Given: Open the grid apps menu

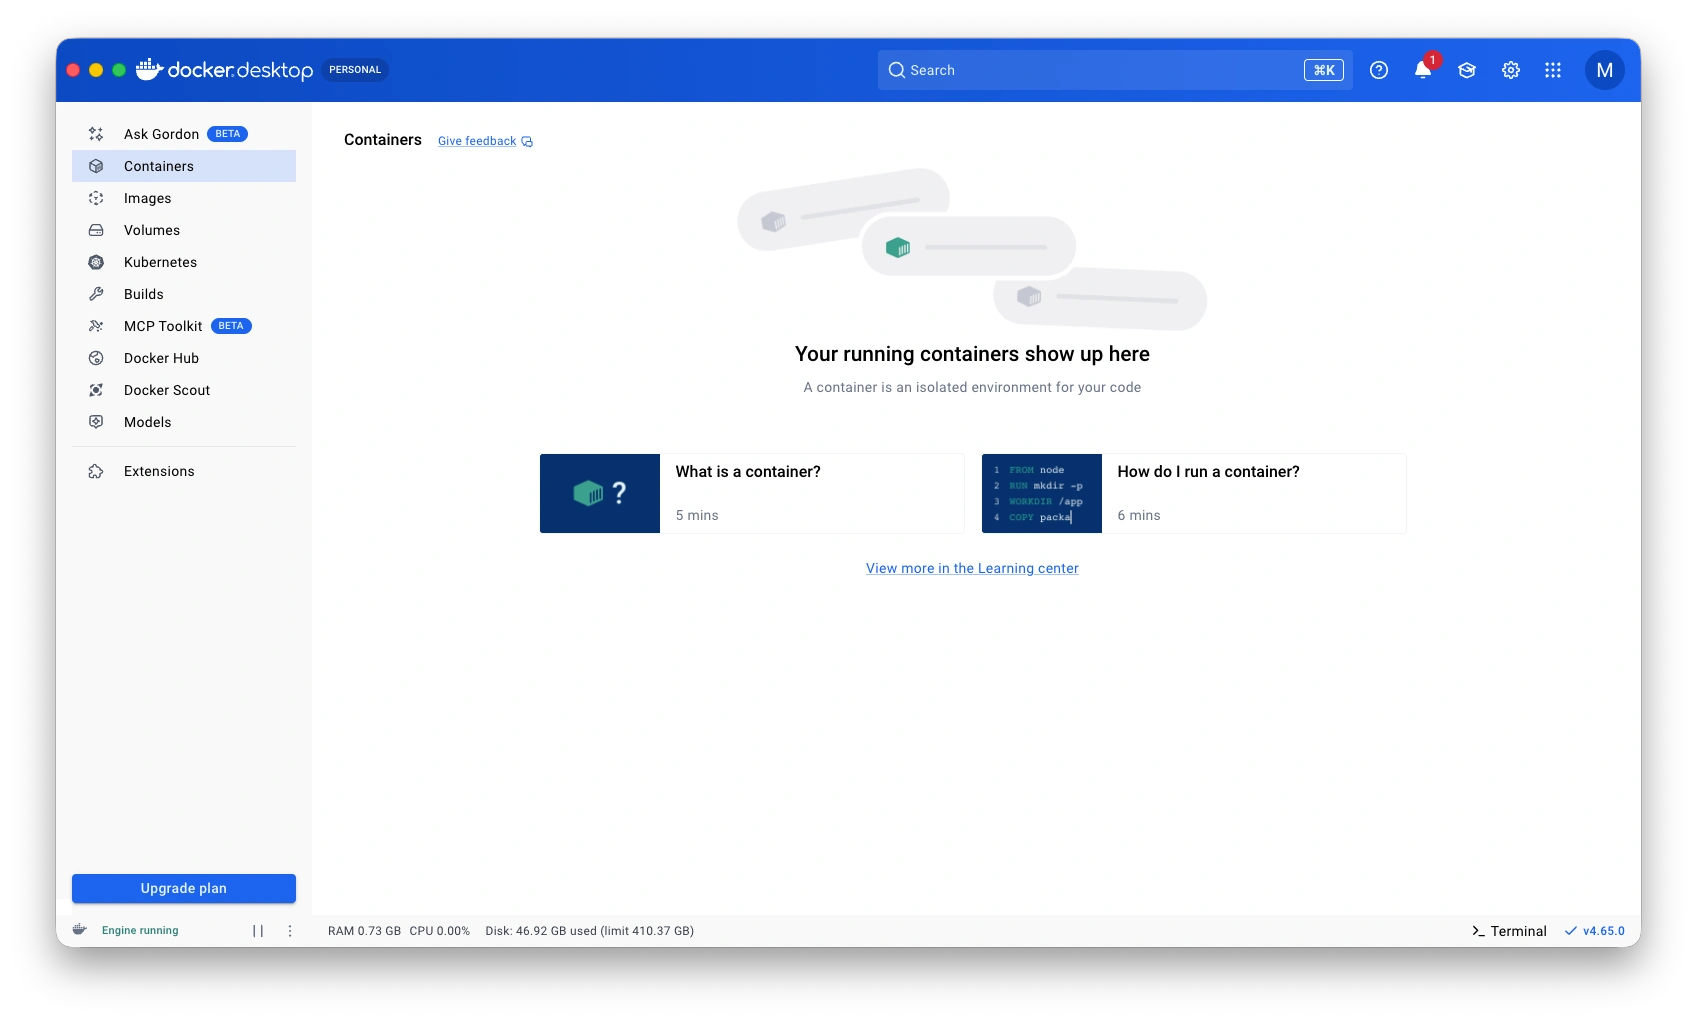Looking at the screenshot, I should [1554, 70].
